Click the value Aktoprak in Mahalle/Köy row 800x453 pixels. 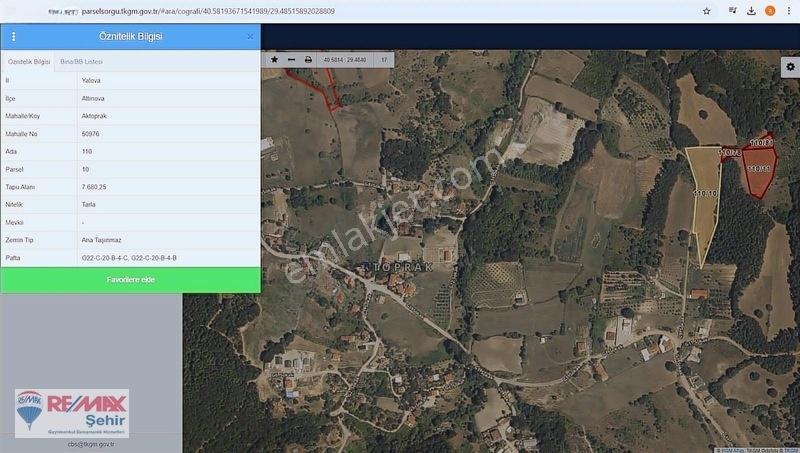(94, 116)
